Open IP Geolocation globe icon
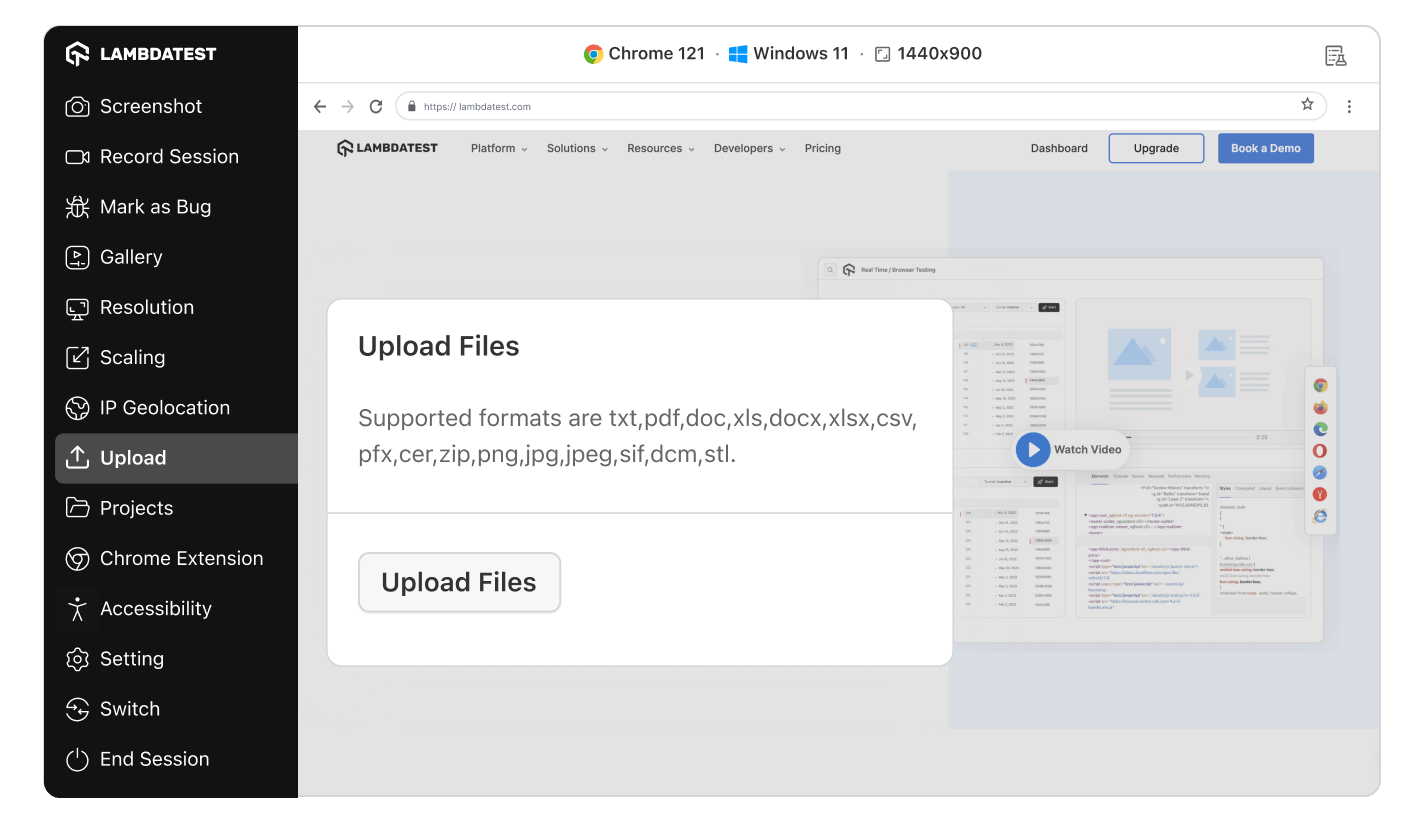Image resolution: width=1424 pixels, height=834 pixels. 77,408
